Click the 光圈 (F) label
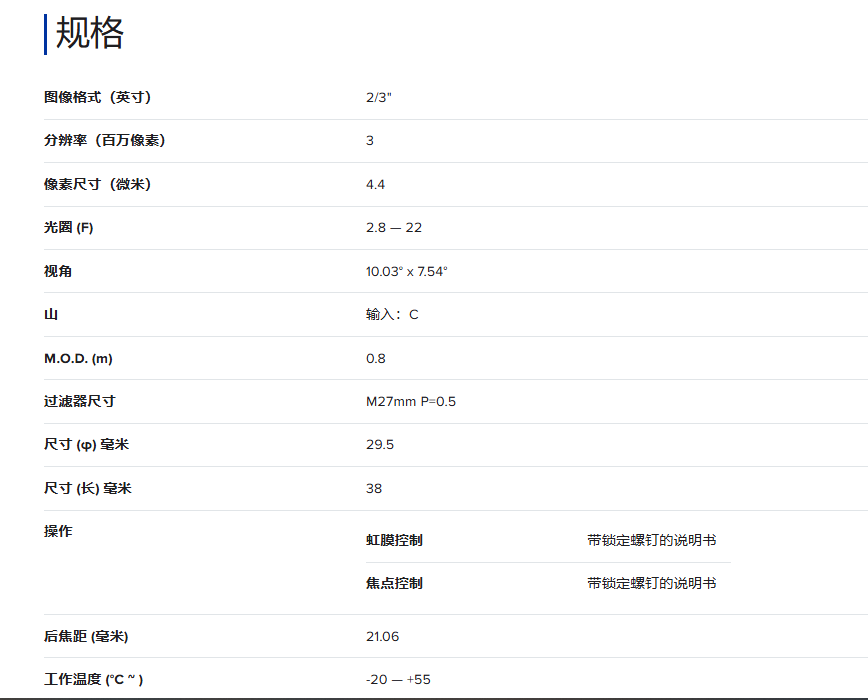This screenshot has height=700, width=868. [69, 227]
